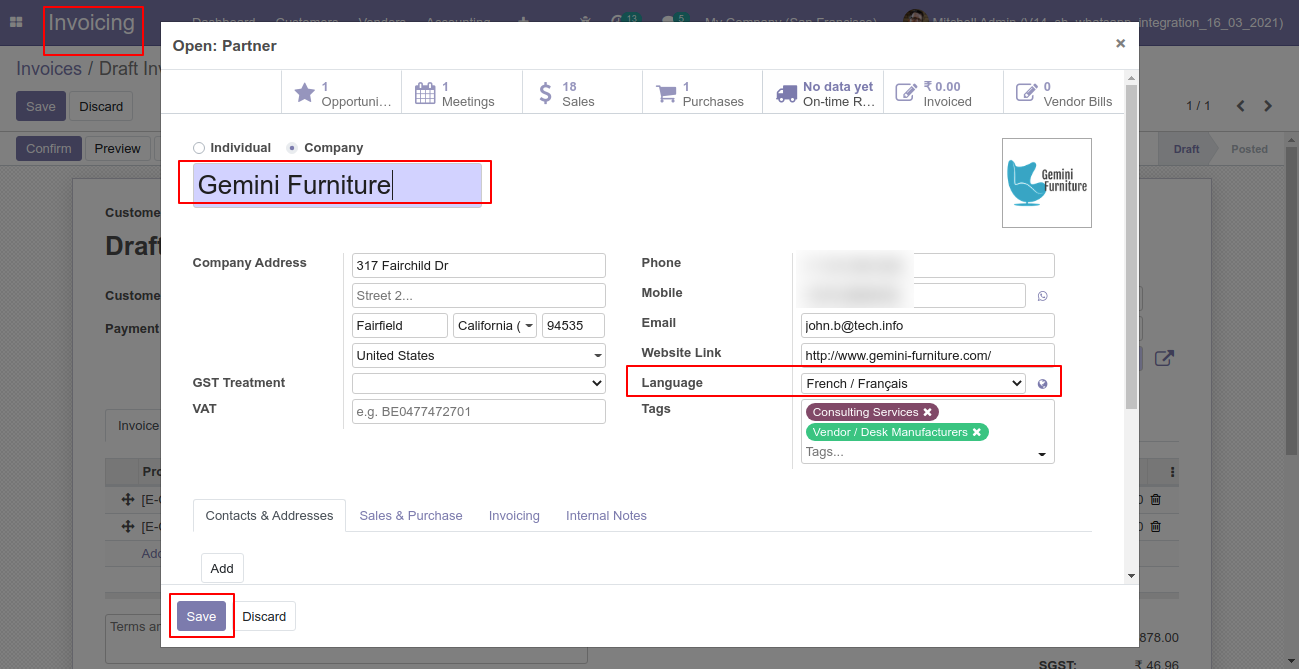Click the scrollbar down arrow in dialog
Screen dimensions: 1299x669
tap(1131, 576)
